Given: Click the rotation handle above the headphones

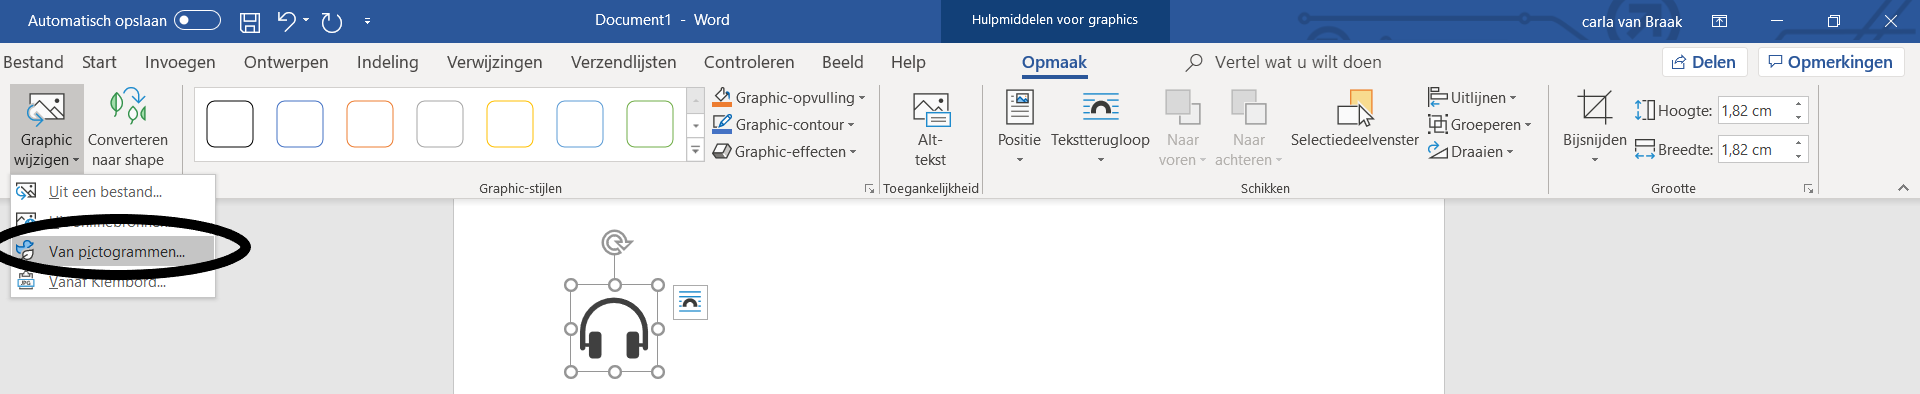Looking at the screenshot, I should 616,242.
